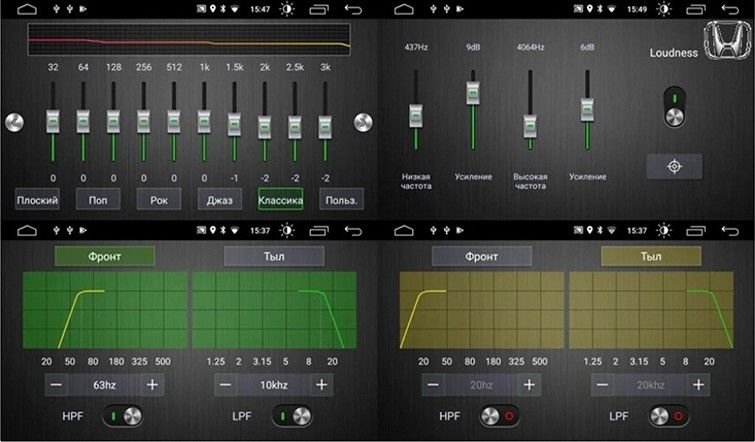Click the Honda logo
755x442 pixels.
[727, 41]
